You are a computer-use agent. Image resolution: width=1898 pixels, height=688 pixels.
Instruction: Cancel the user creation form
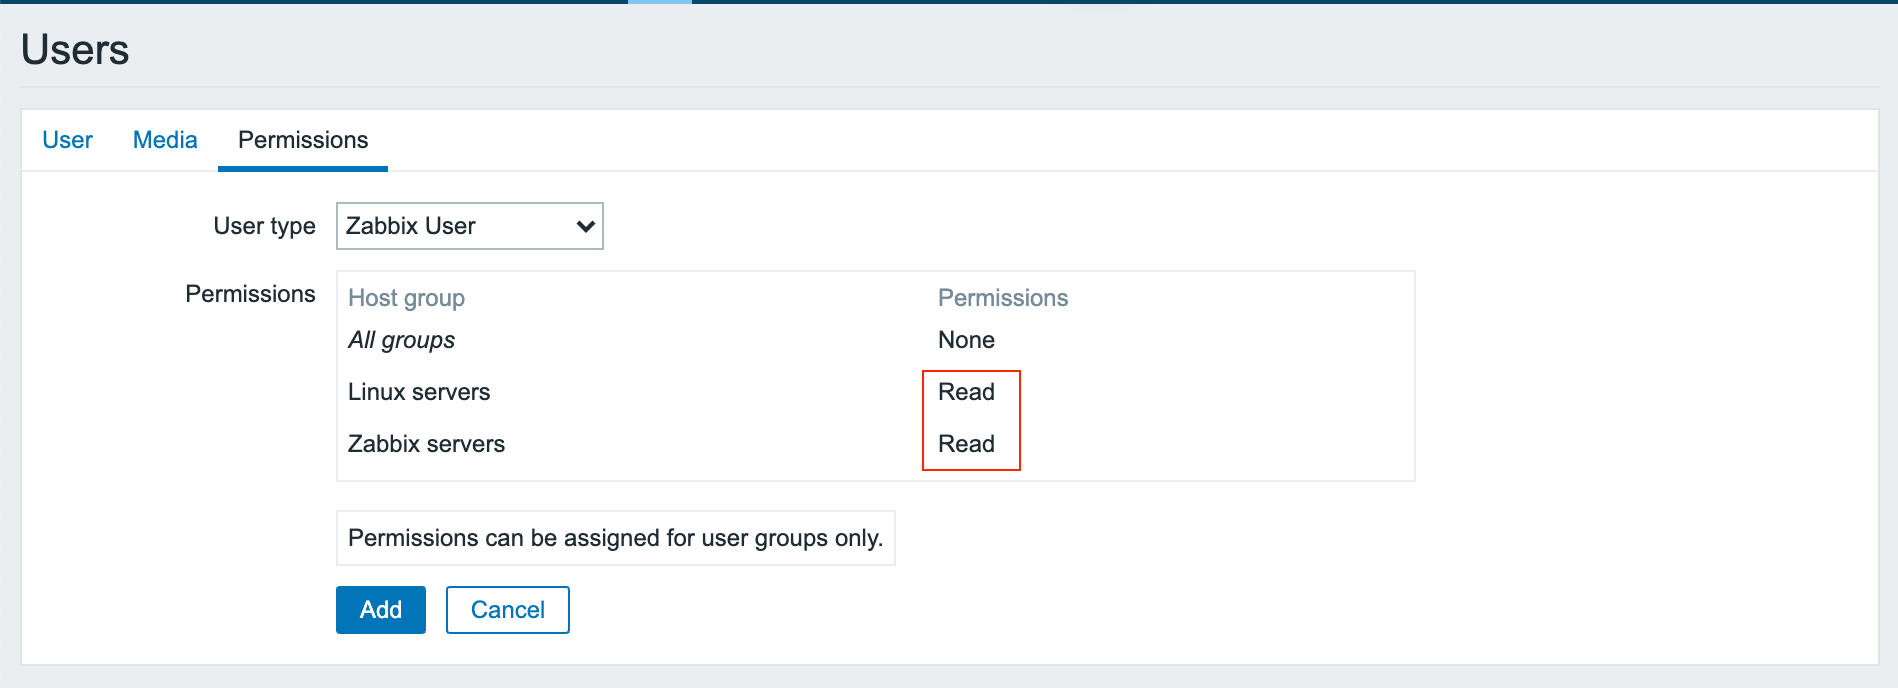coord(507,610)
